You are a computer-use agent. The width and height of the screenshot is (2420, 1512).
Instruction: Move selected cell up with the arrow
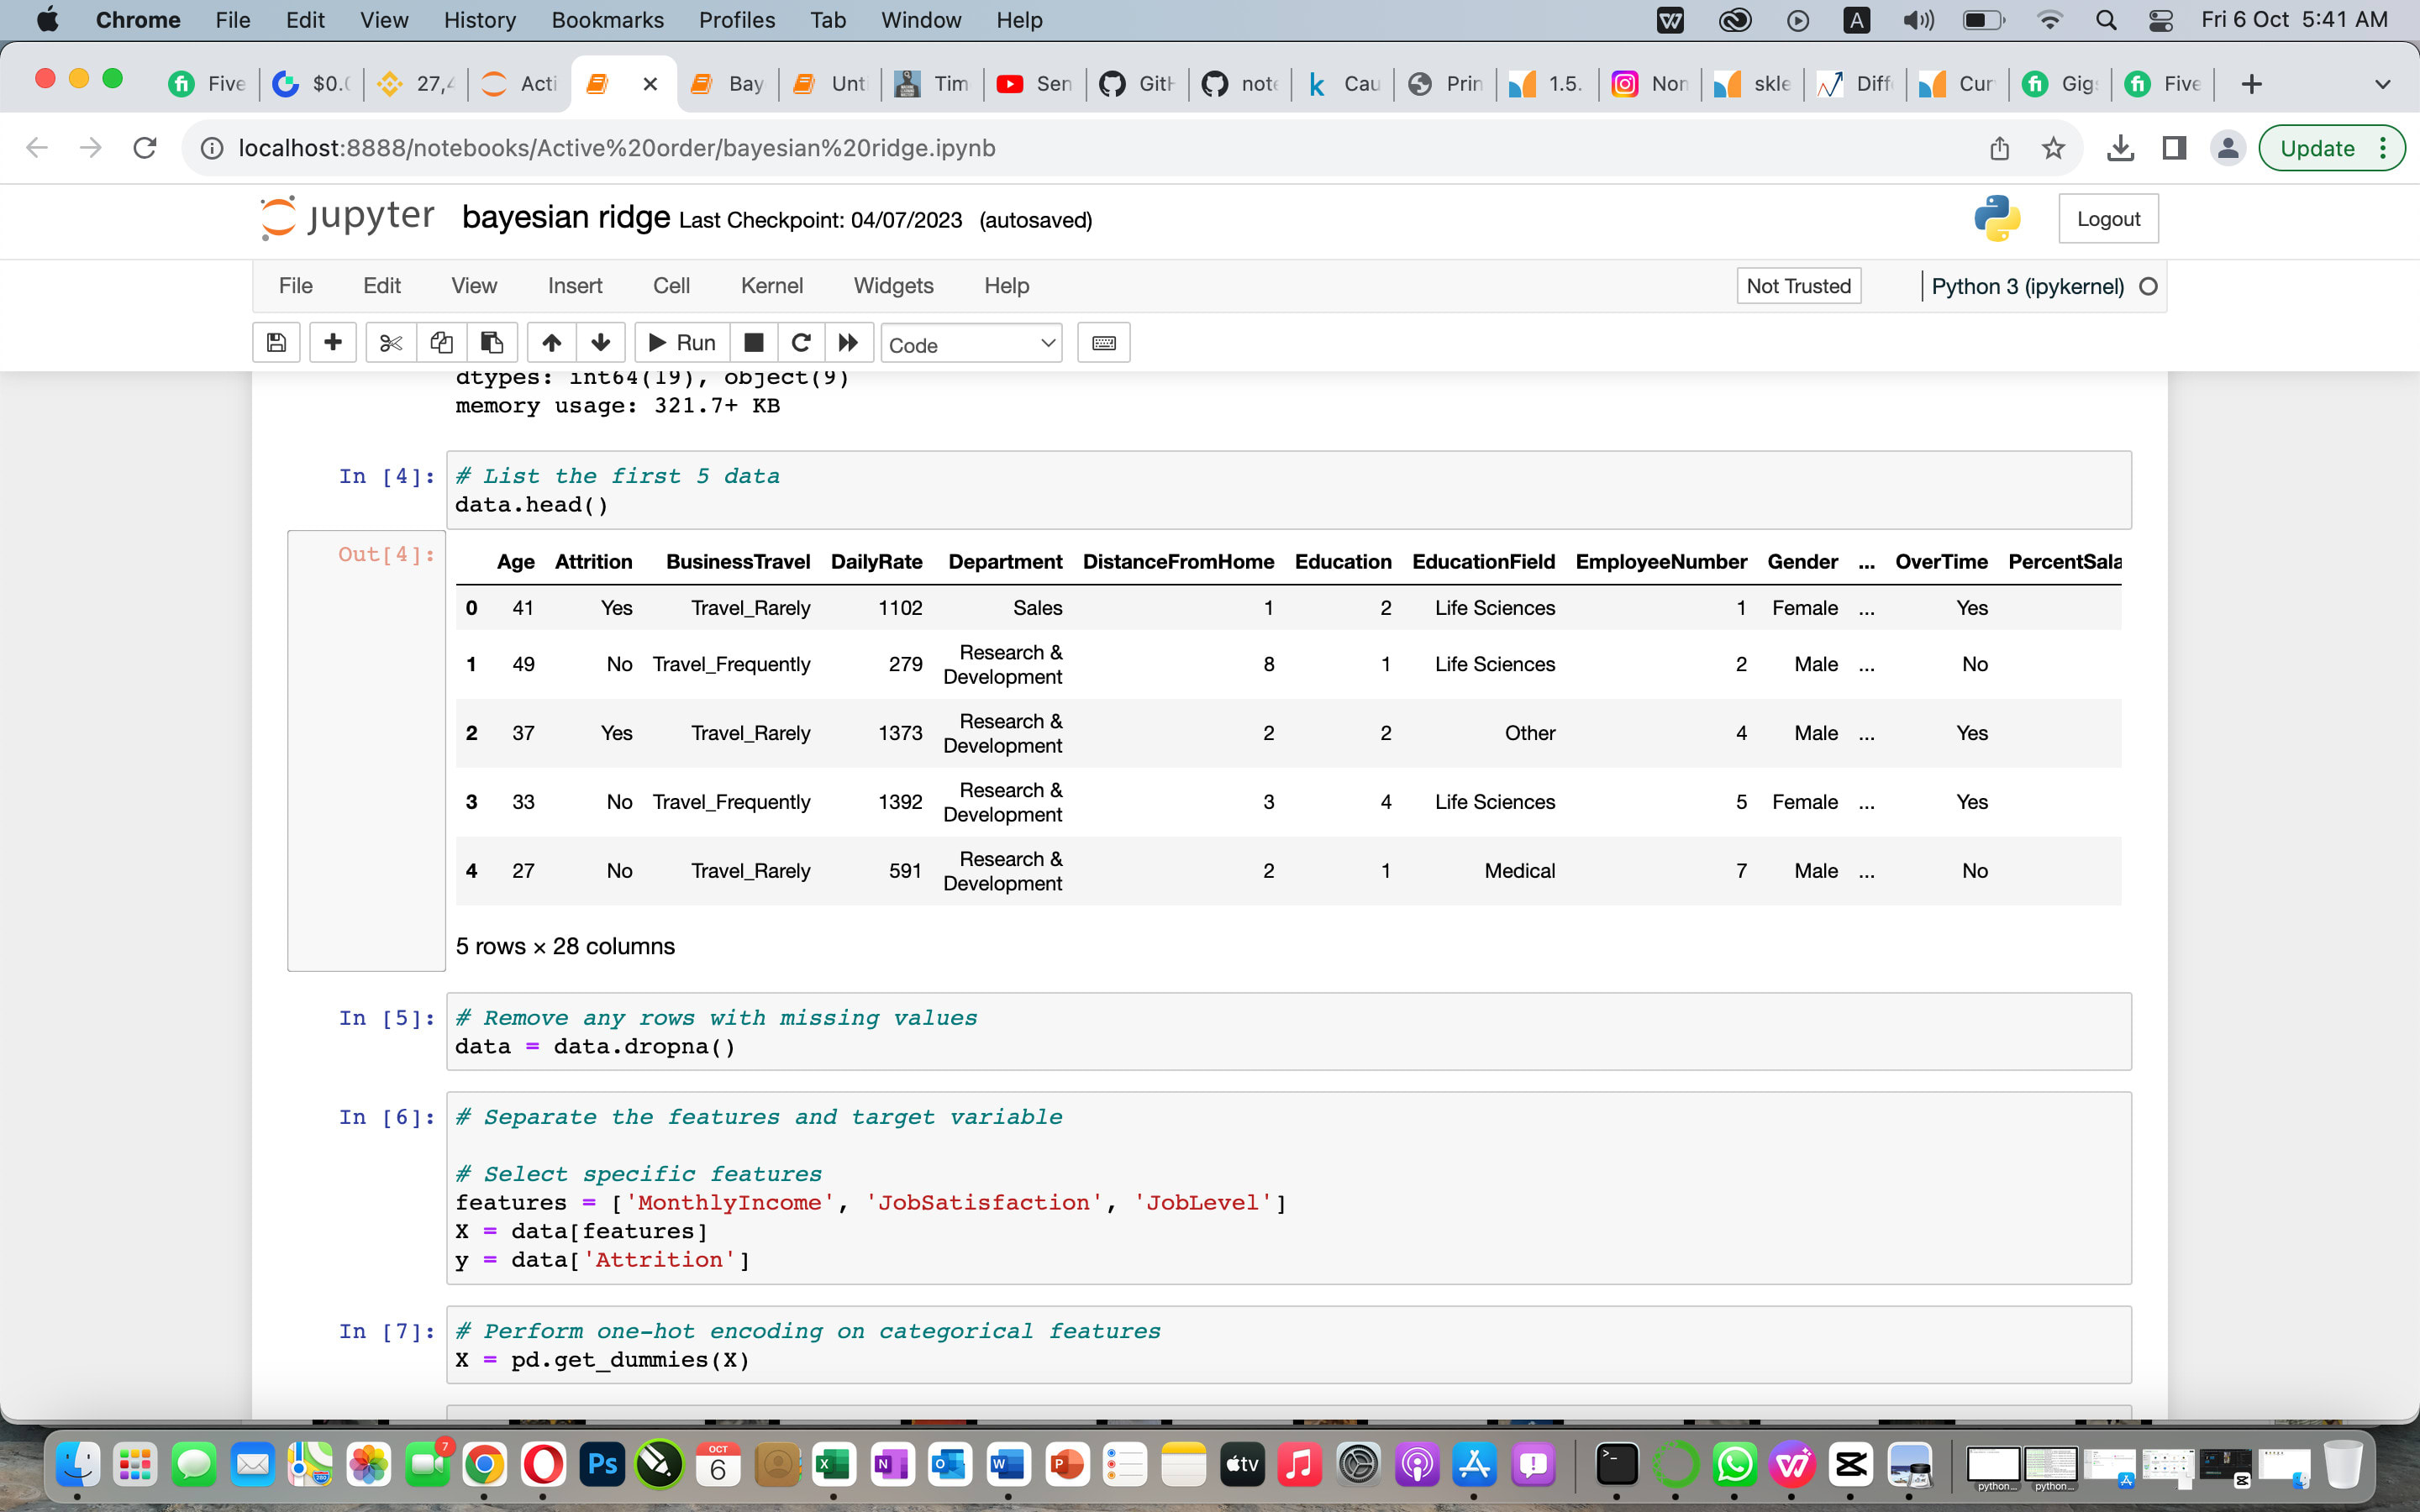pyautogui.click(x=551, y=343)
